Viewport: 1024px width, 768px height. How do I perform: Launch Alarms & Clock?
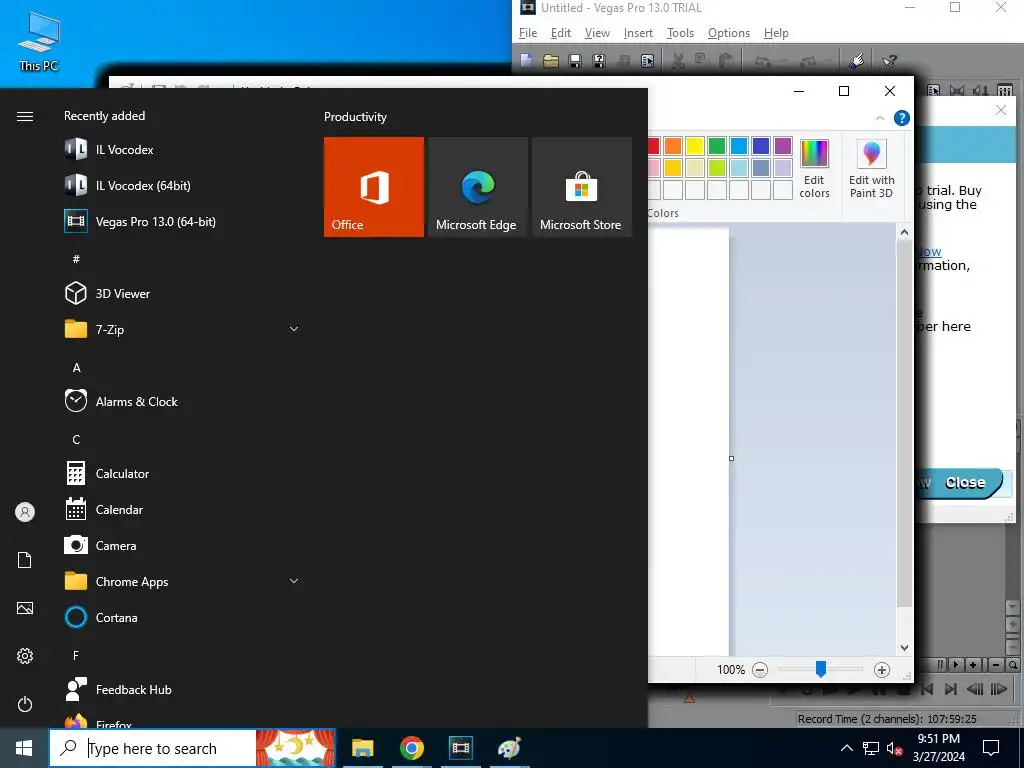(x=182, y=401)
